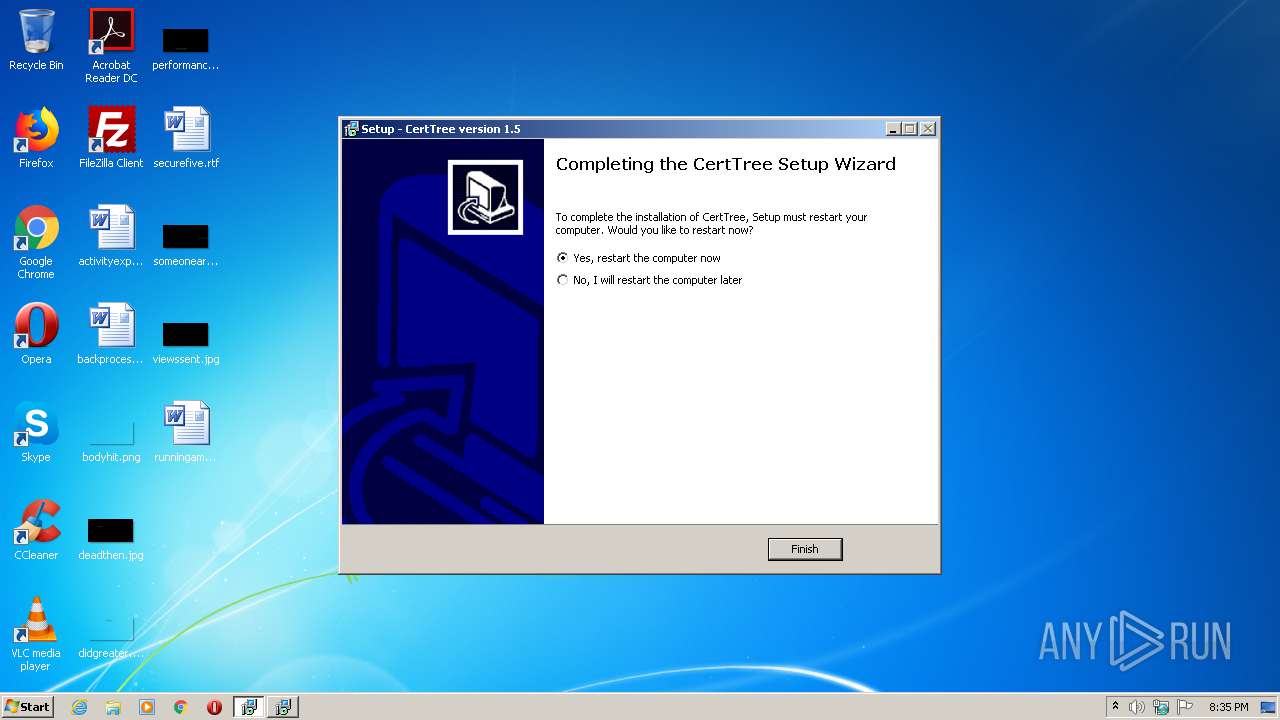Close the CertTree Setup window

[x=928, y=129]
